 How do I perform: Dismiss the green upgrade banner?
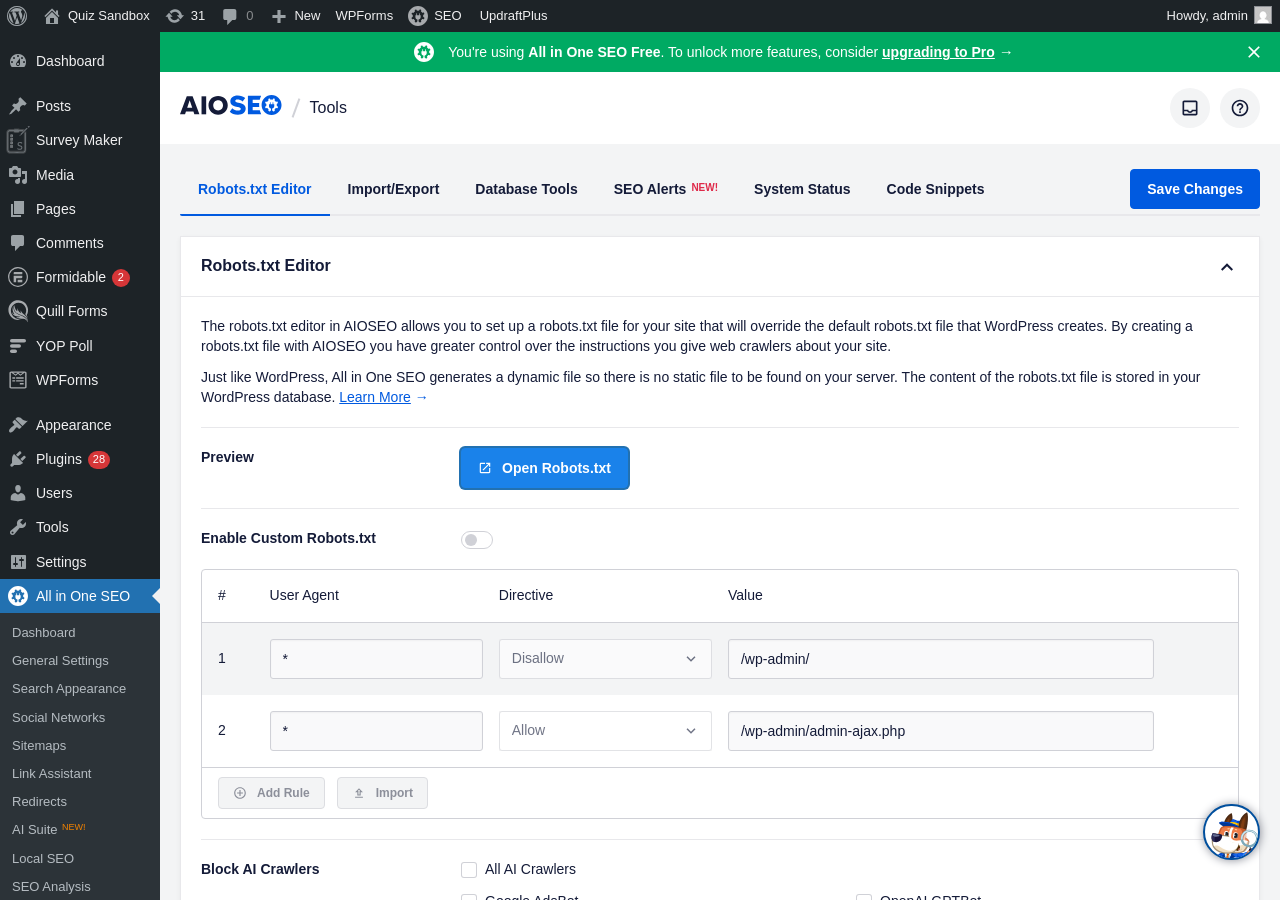pyautogui.click(x=1254, y=52)
